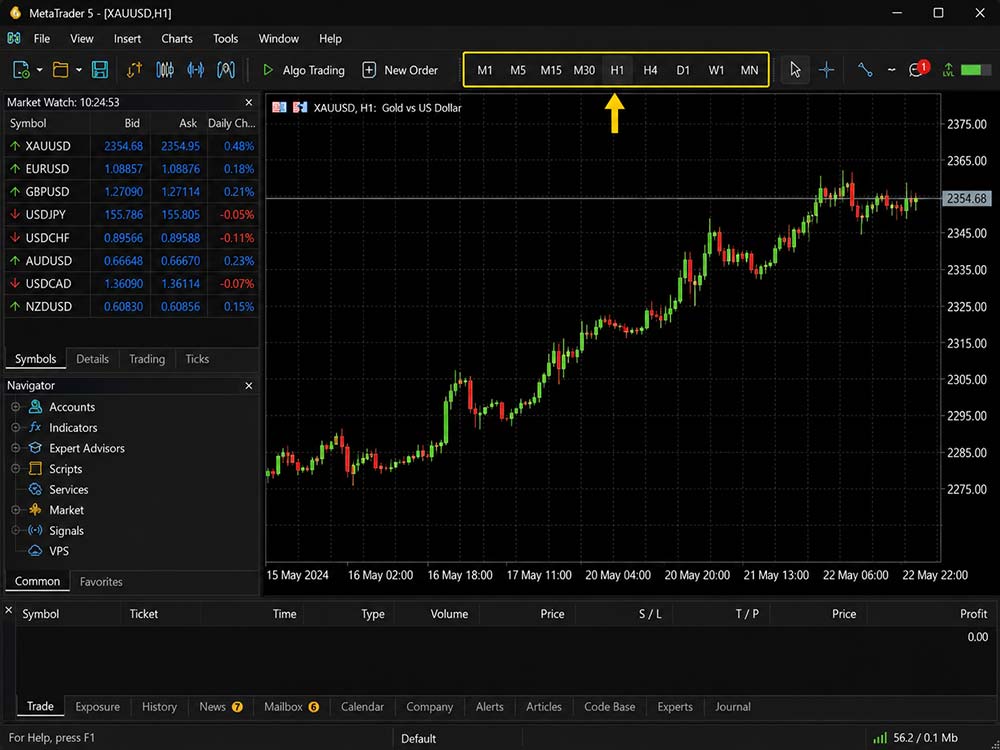Click the green LVL arrow icon

pyautogui.click(x=948, y=70)
